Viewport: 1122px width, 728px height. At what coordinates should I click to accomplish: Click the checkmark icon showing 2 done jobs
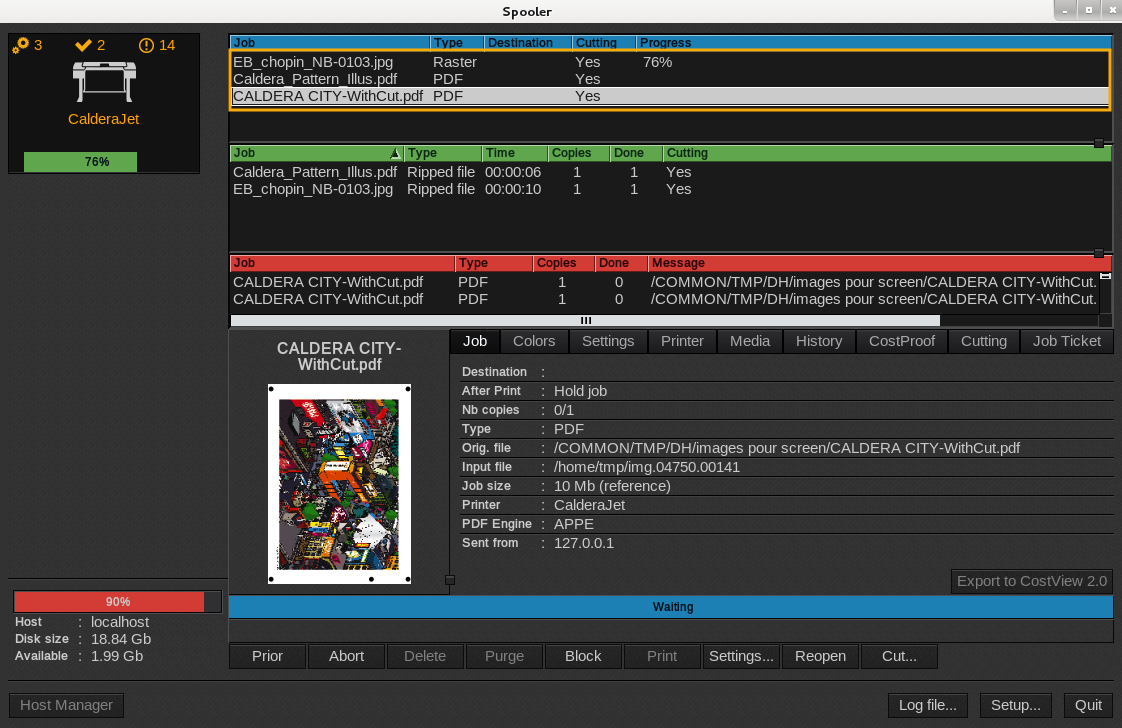point(83,45)
